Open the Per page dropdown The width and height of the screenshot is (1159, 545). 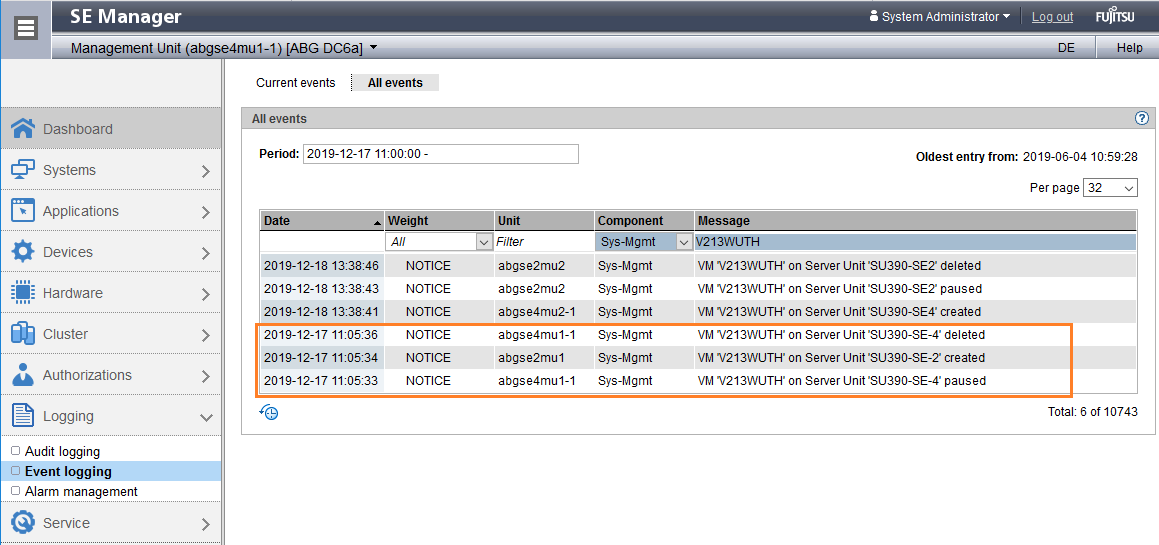(x=1110, y=188)
